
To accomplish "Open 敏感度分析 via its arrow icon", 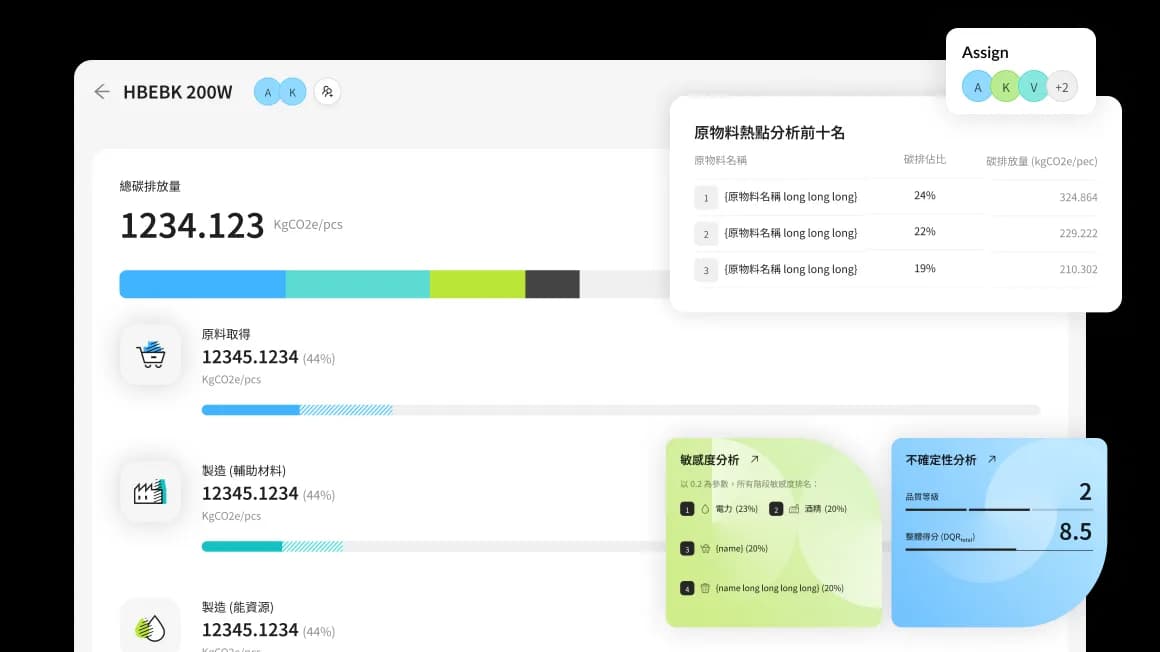I will 754,459.
